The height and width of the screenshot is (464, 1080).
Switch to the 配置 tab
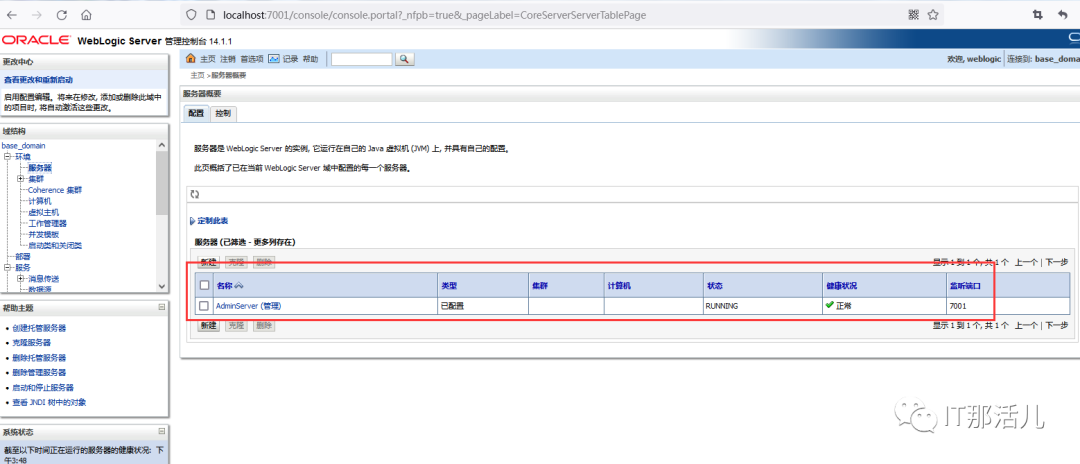coord(196,114)
